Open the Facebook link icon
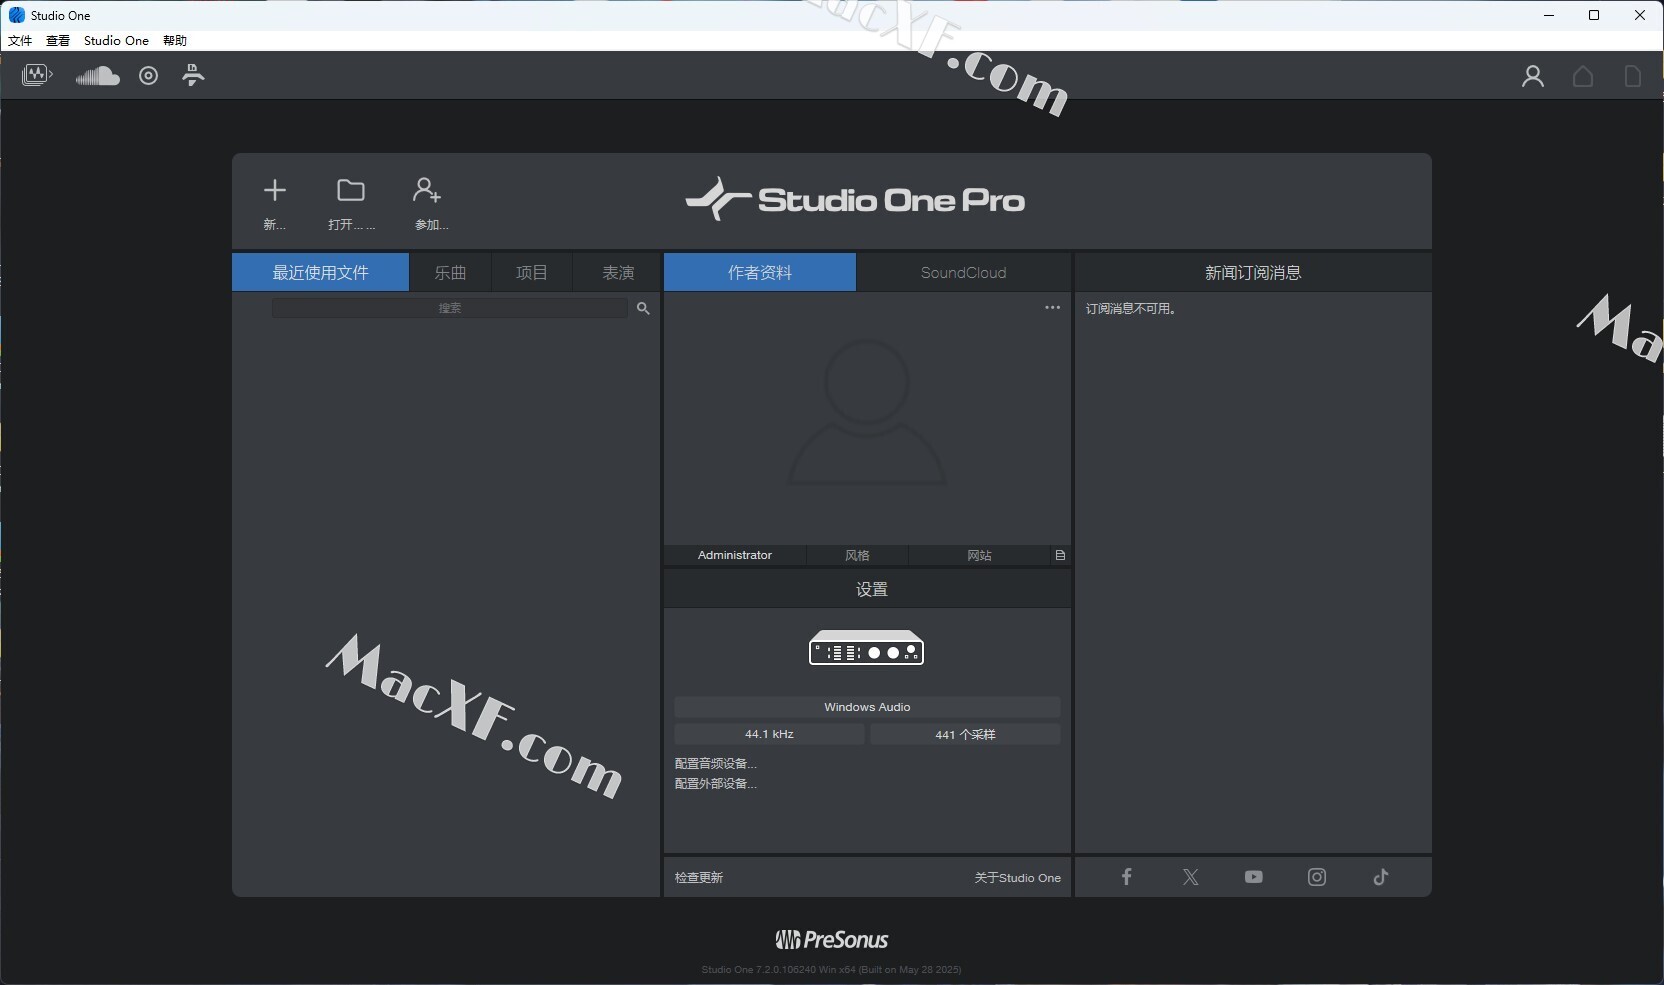 click(1127, 877)
